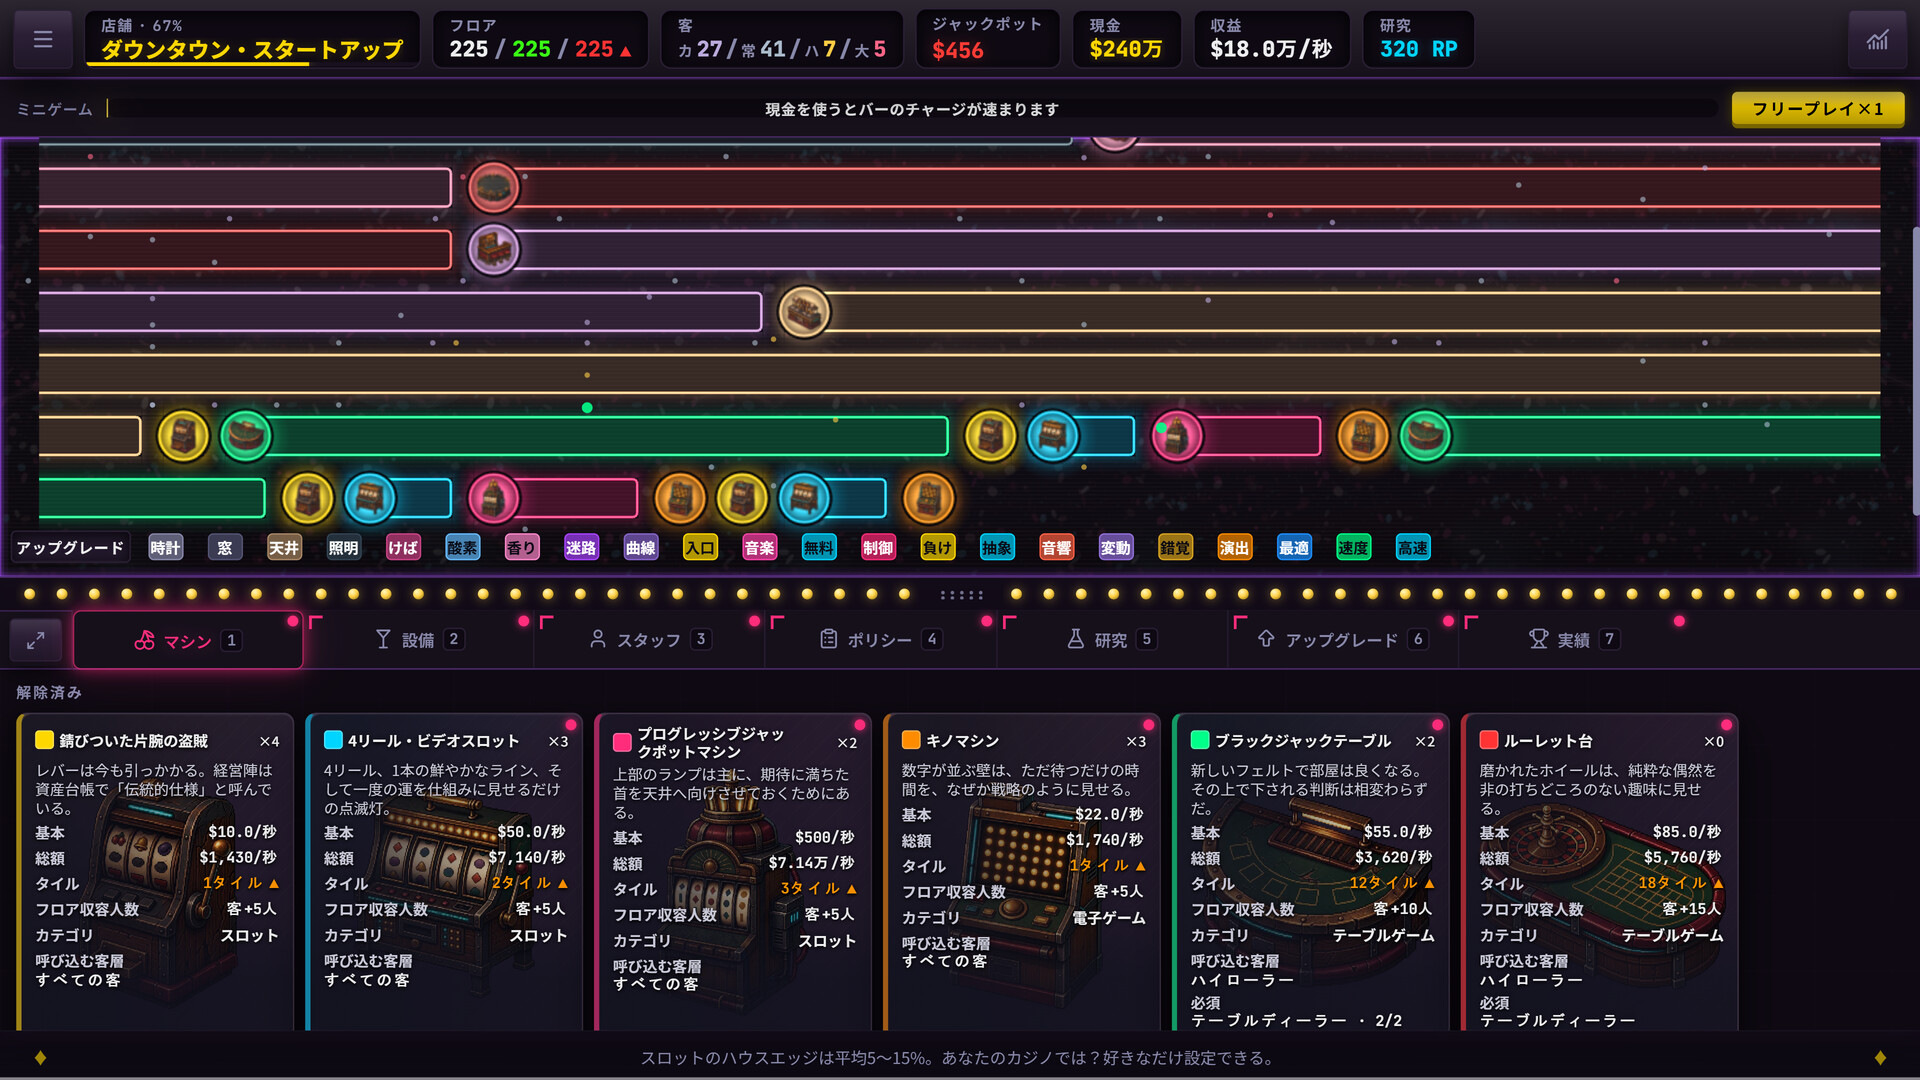Select the ルーレット台 card
Screen dimensions: 1920x1080
pos(1600,872)
